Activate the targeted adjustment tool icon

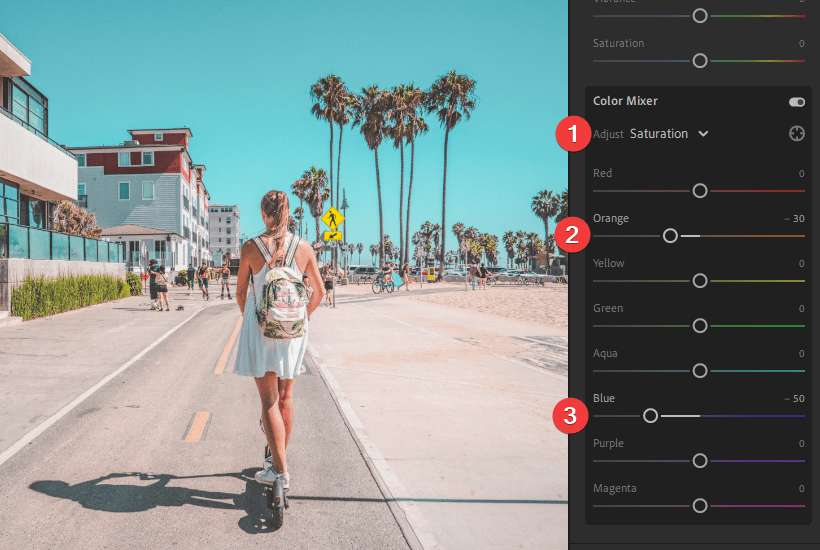[796, 134]
